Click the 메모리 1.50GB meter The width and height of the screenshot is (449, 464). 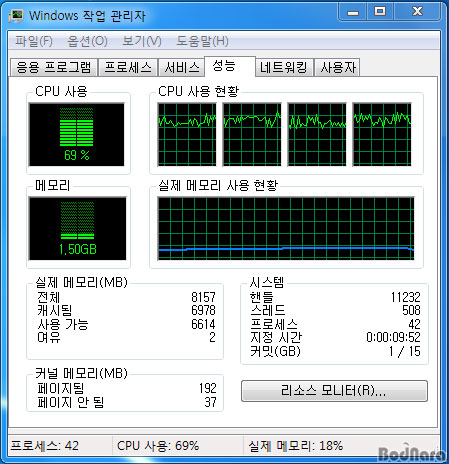[78, 229]
